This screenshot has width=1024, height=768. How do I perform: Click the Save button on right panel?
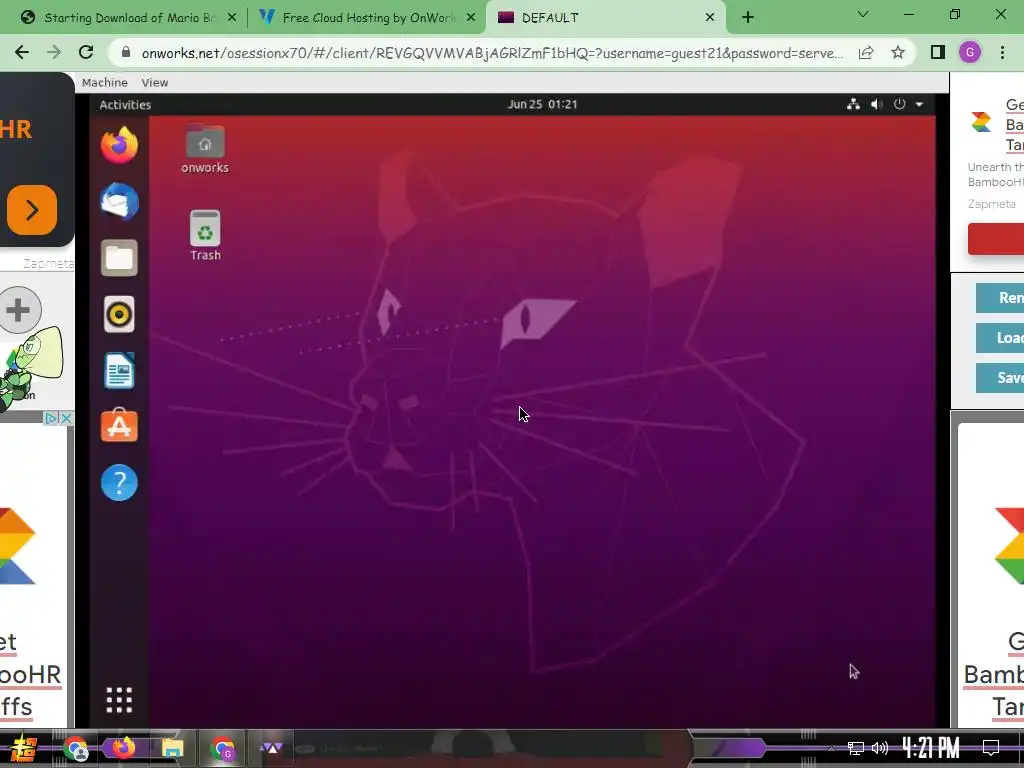click(1001, 377)
